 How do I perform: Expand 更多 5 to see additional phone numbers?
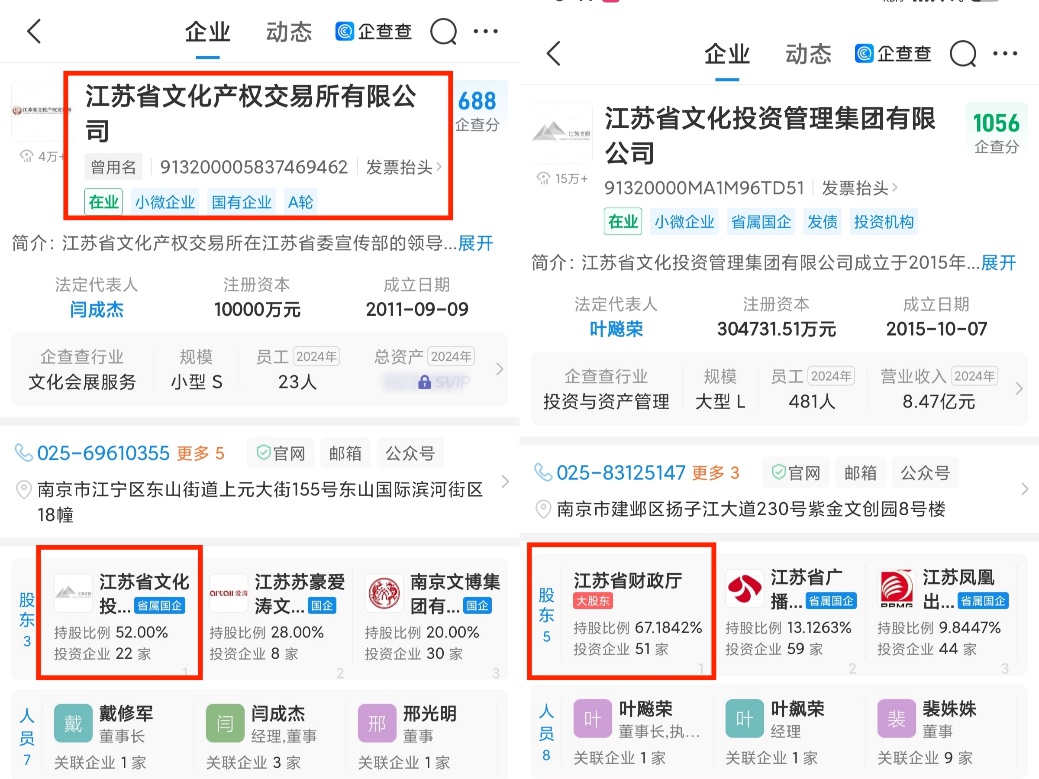click(193, 452)
